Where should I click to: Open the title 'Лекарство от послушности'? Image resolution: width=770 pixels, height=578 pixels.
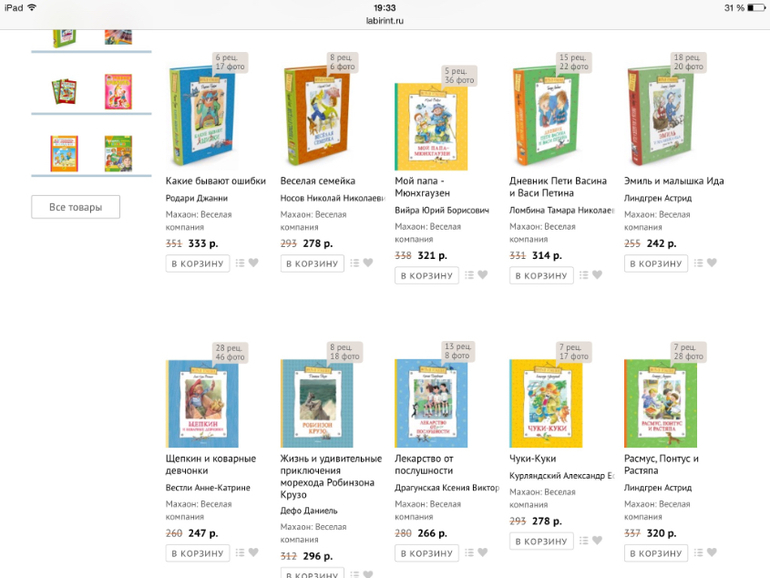point(424,464)
